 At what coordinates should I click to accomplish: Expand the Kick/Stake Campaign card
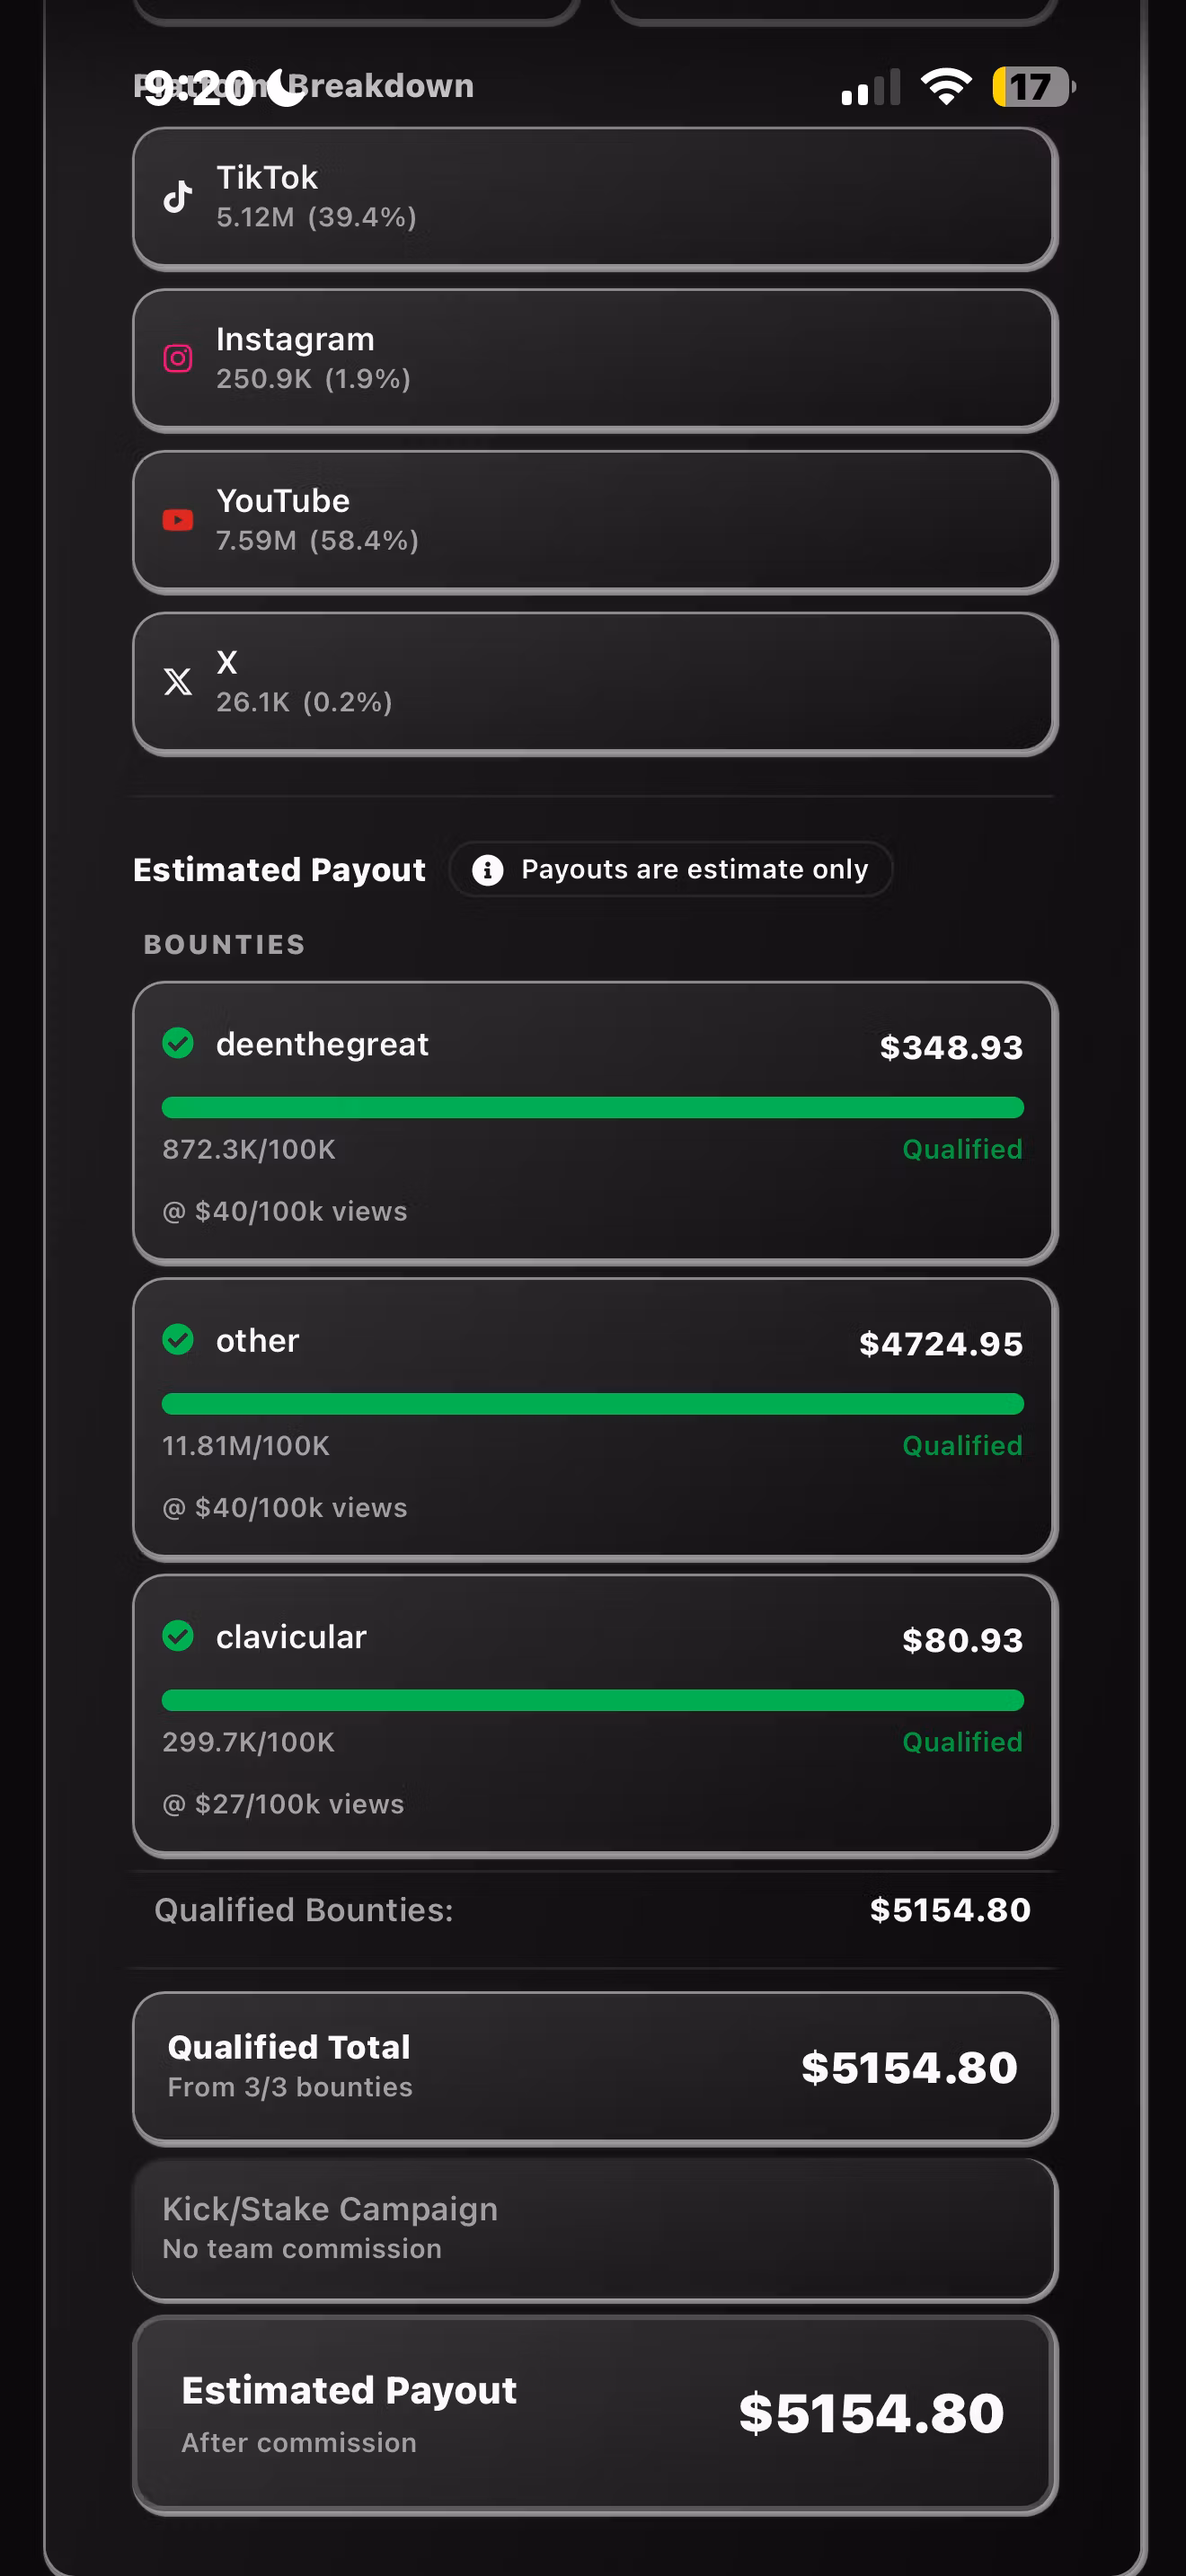click(x=595, y=2229)
